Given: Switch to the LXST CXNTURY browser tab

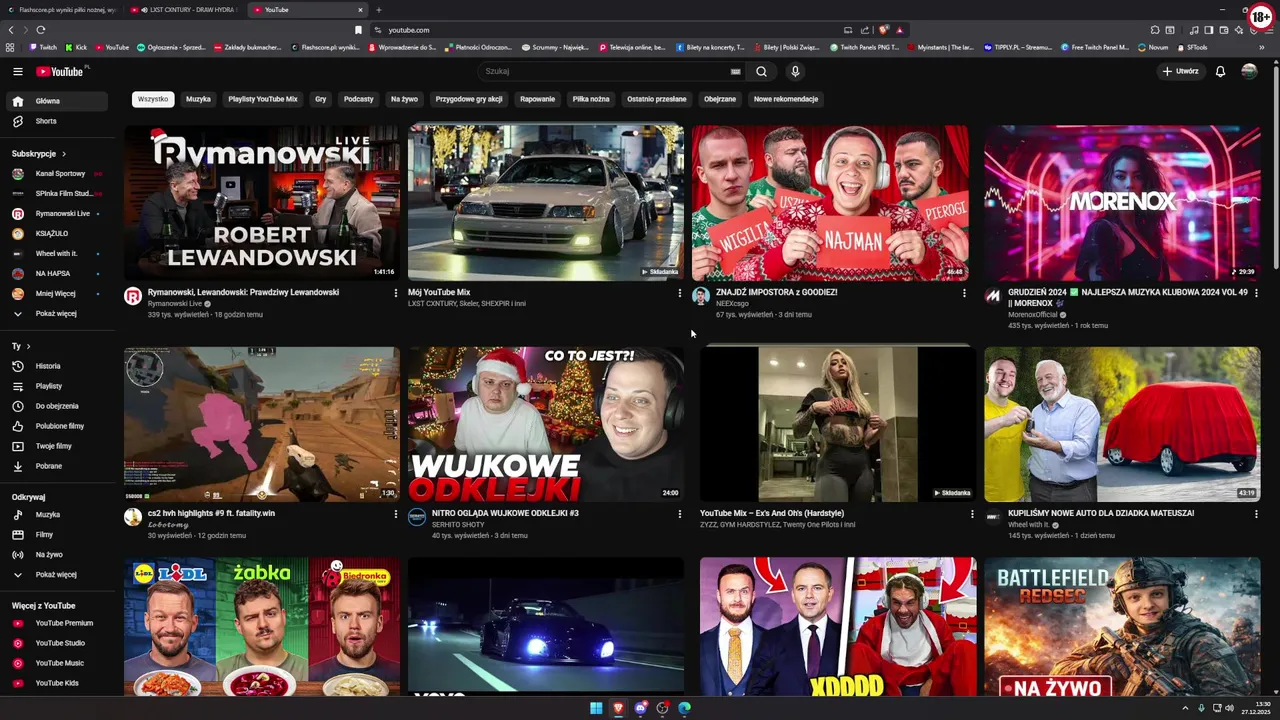Looking at the screenshot, I should coord(185,10).
